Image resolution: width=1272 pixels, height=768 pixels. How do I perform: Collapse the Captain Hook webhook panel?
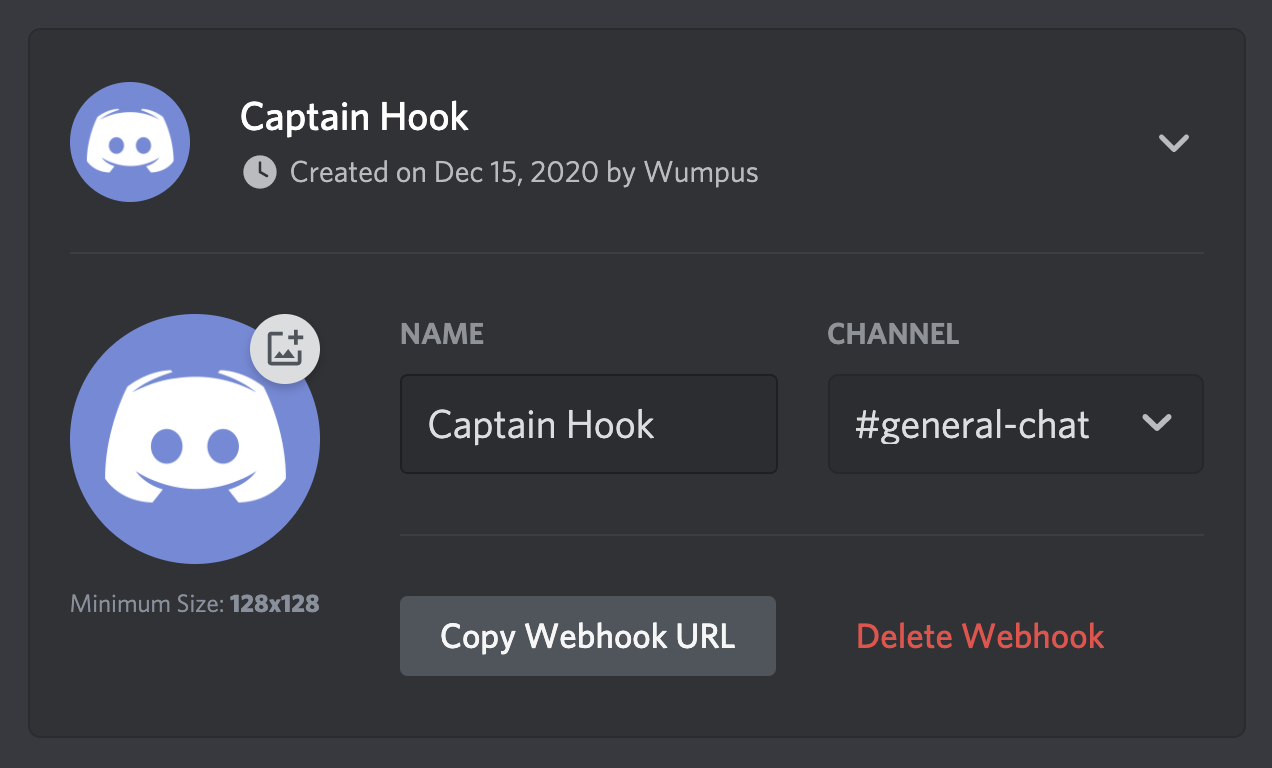tap(1173, 142)
